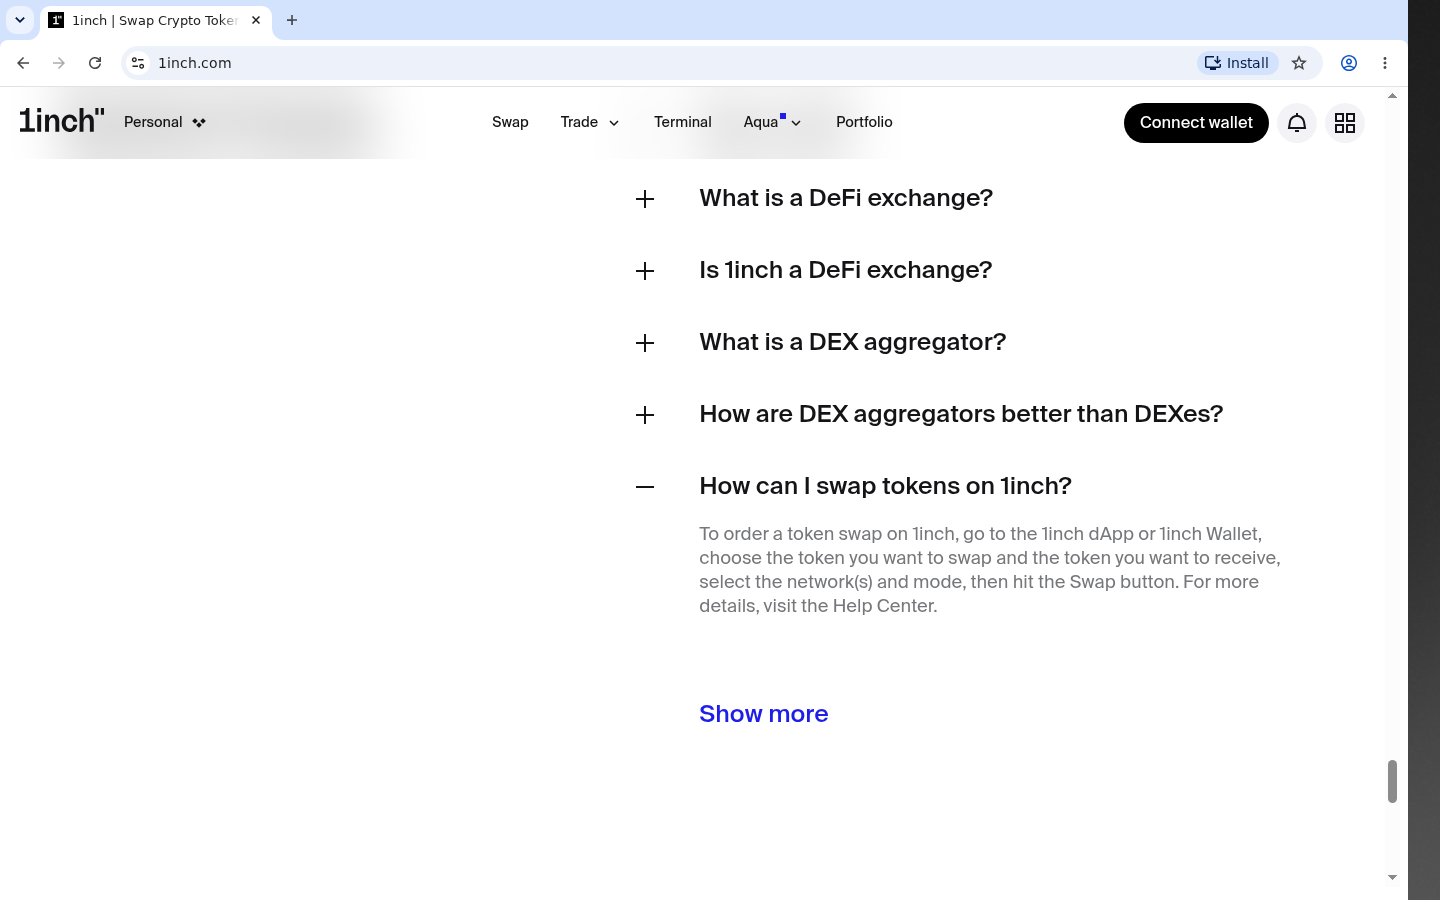Open the Terminal nav item

click(683, 122)
